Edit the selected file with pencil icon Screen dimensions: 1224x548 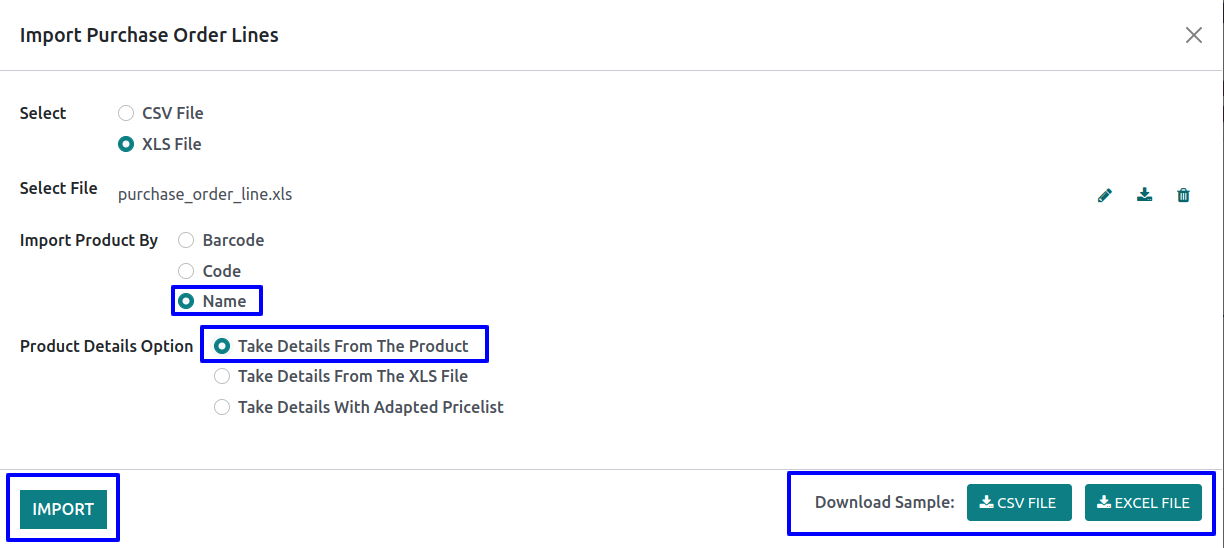(1104, 195)
